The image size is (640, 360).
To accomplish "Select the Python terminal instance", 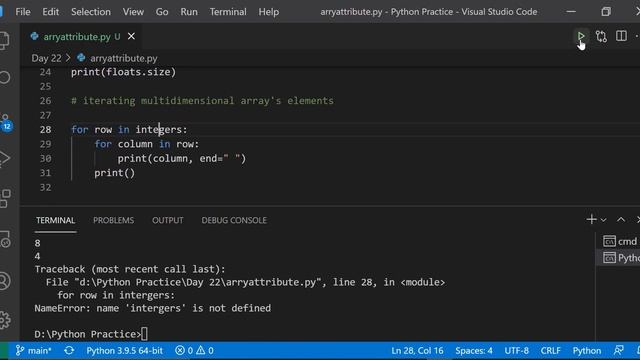I will click(x=620, y=258).
